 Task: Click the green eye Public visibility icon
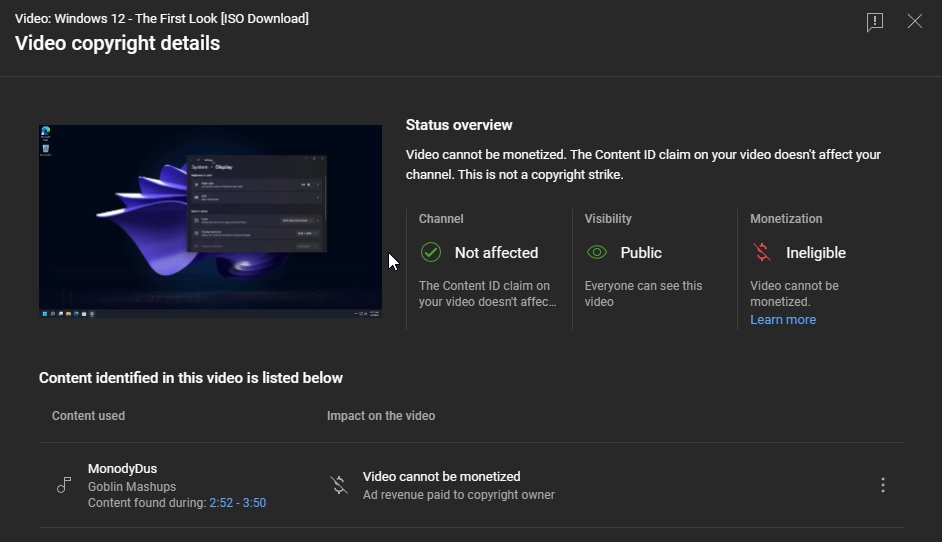(x=597, y=252)
